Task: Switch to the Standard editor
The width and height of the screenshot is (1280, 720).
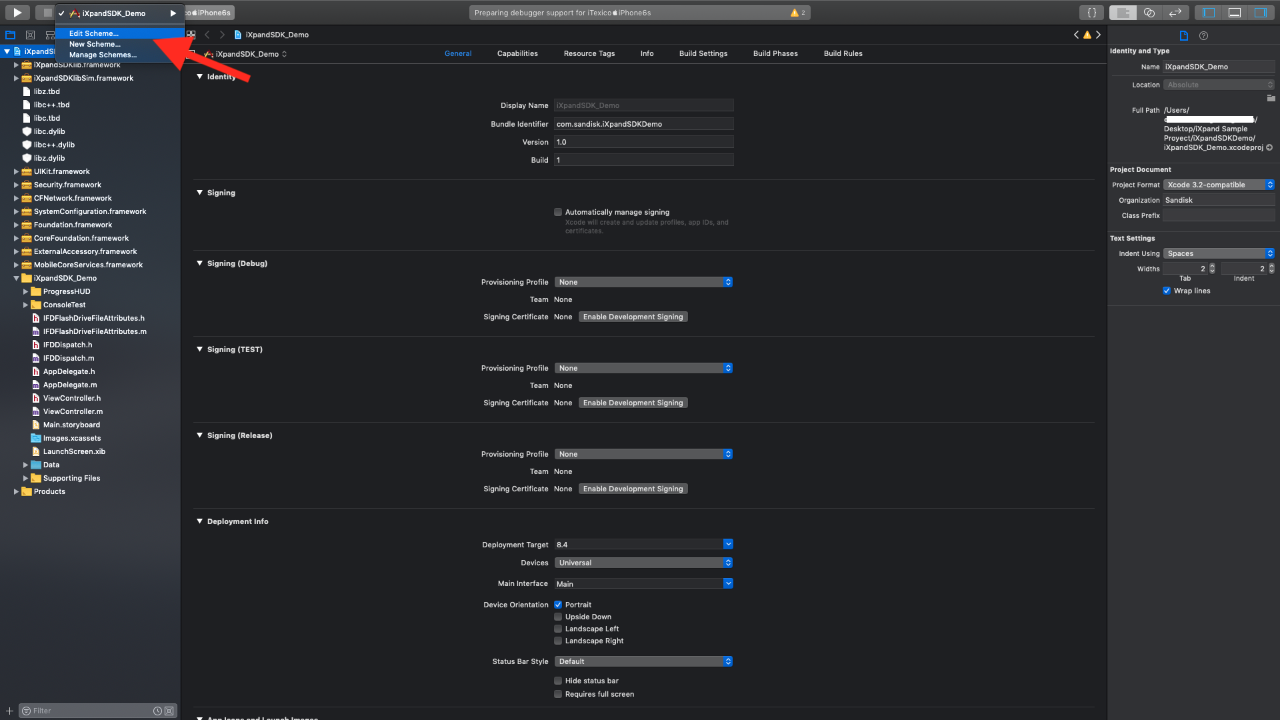Action: coord(1125,13)
